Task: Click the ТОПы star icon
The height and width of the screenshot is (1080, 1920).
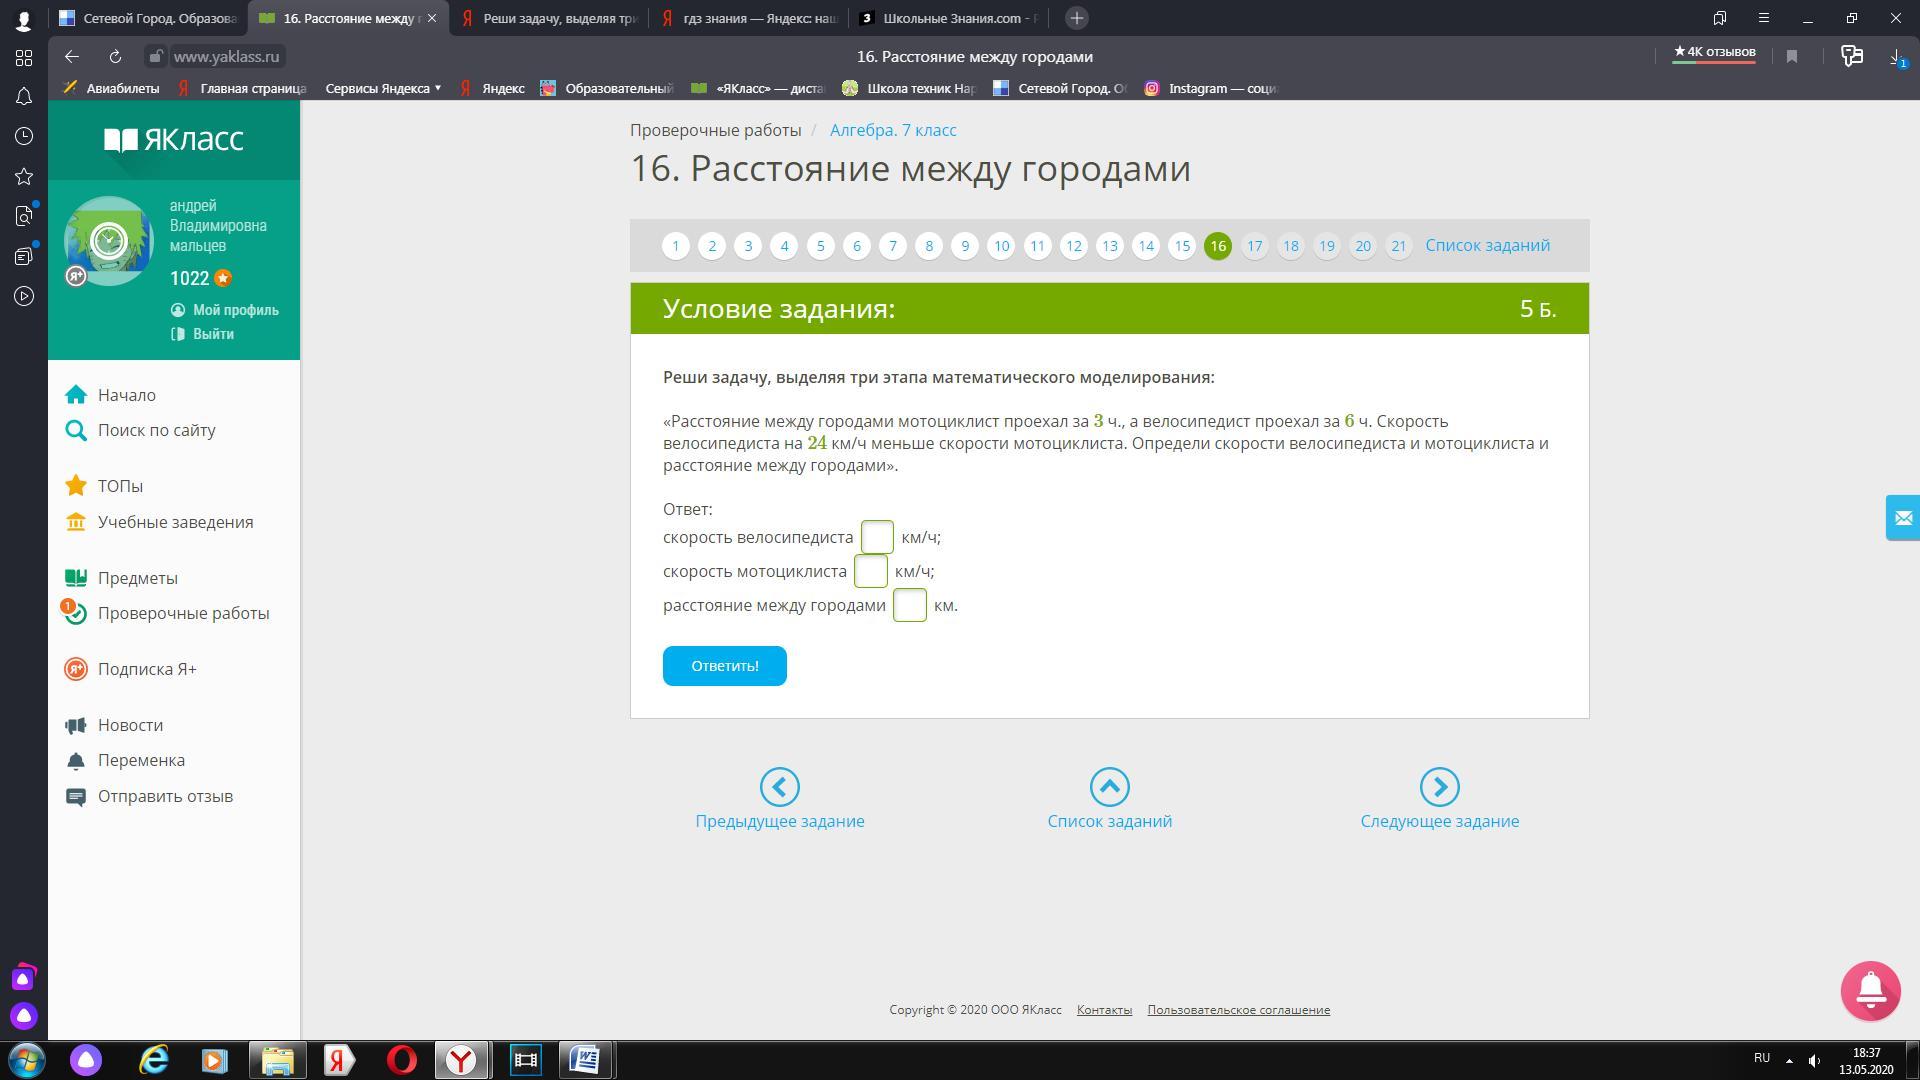Action: (x=76, y=486)
